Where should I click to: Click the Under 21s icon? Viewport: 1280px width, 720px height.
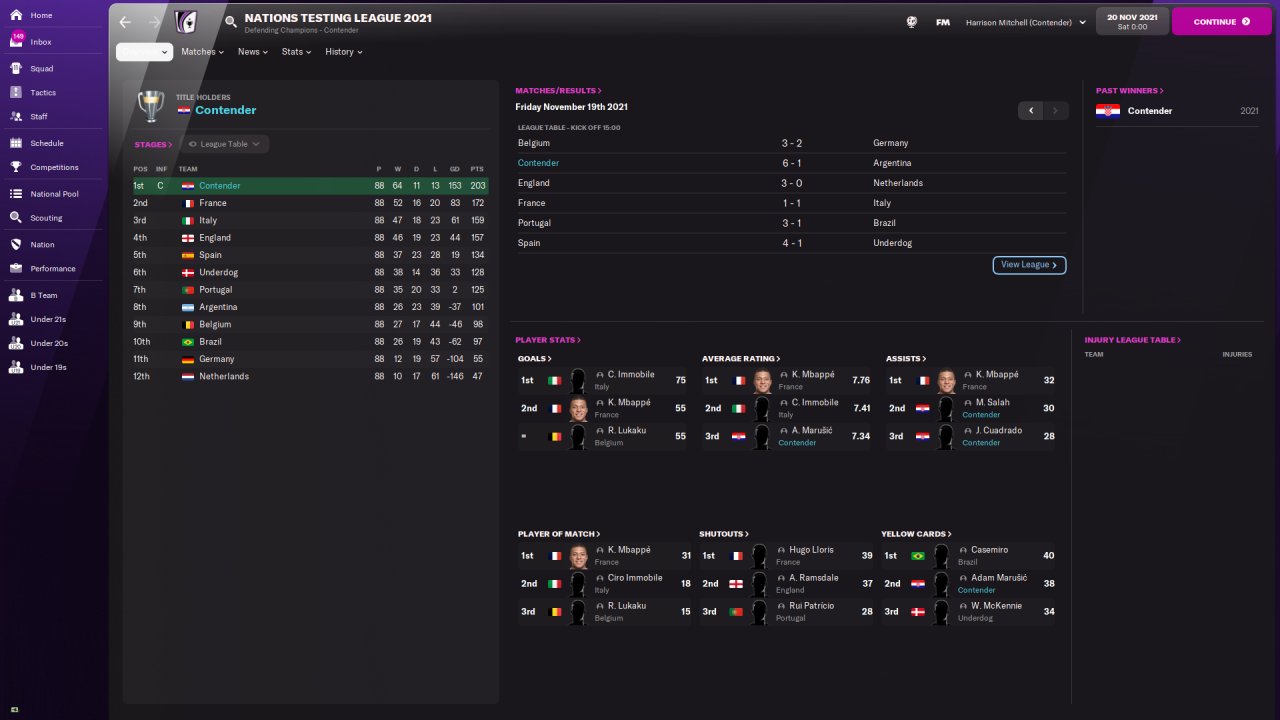16,319
